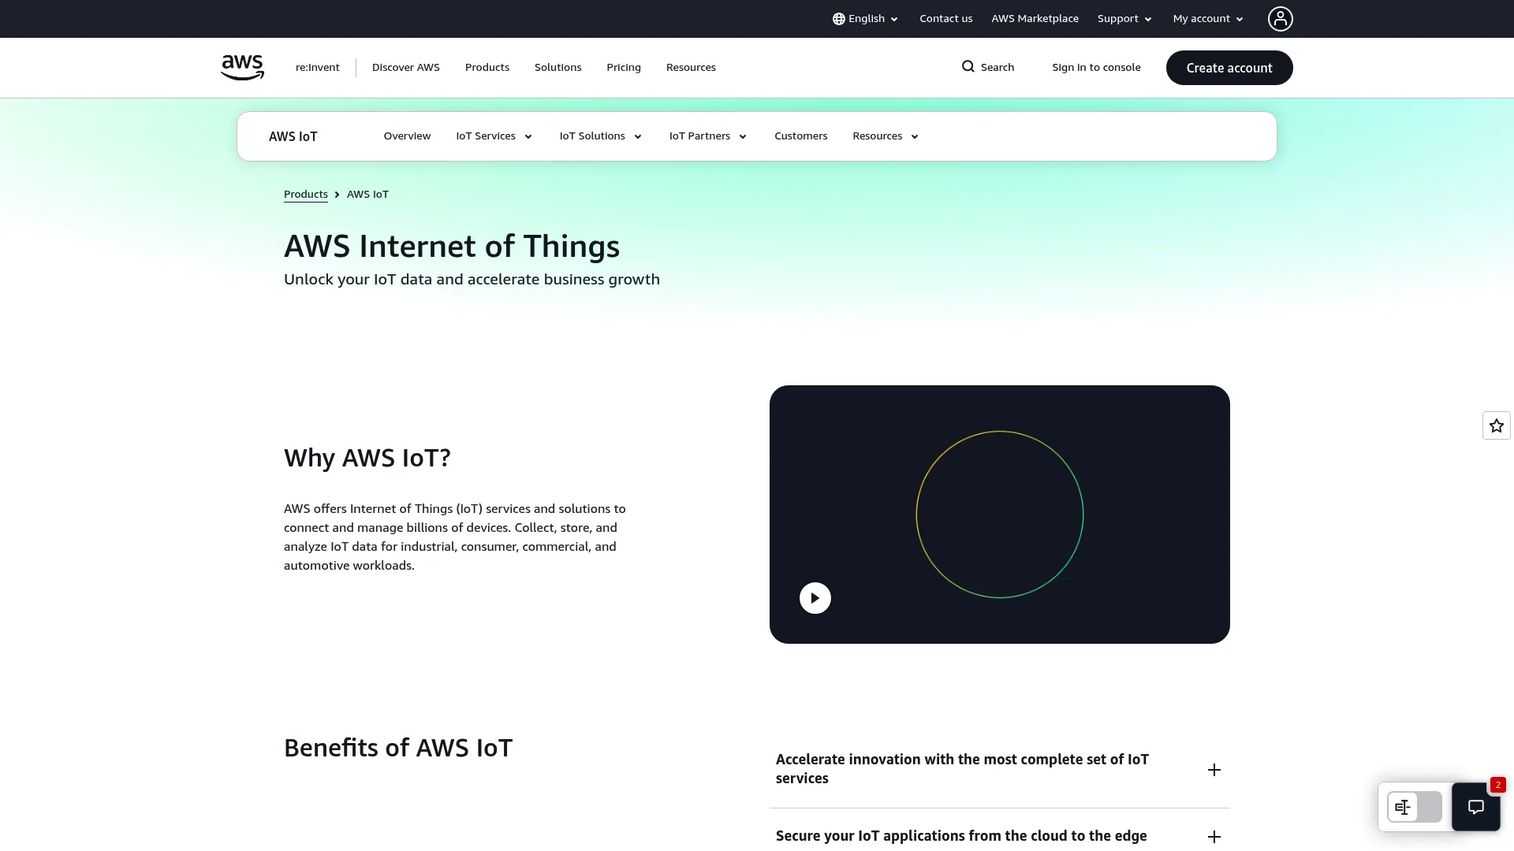Open the English language dropdown
Screen dimensions: 1514x851
(x=866, y=19)
